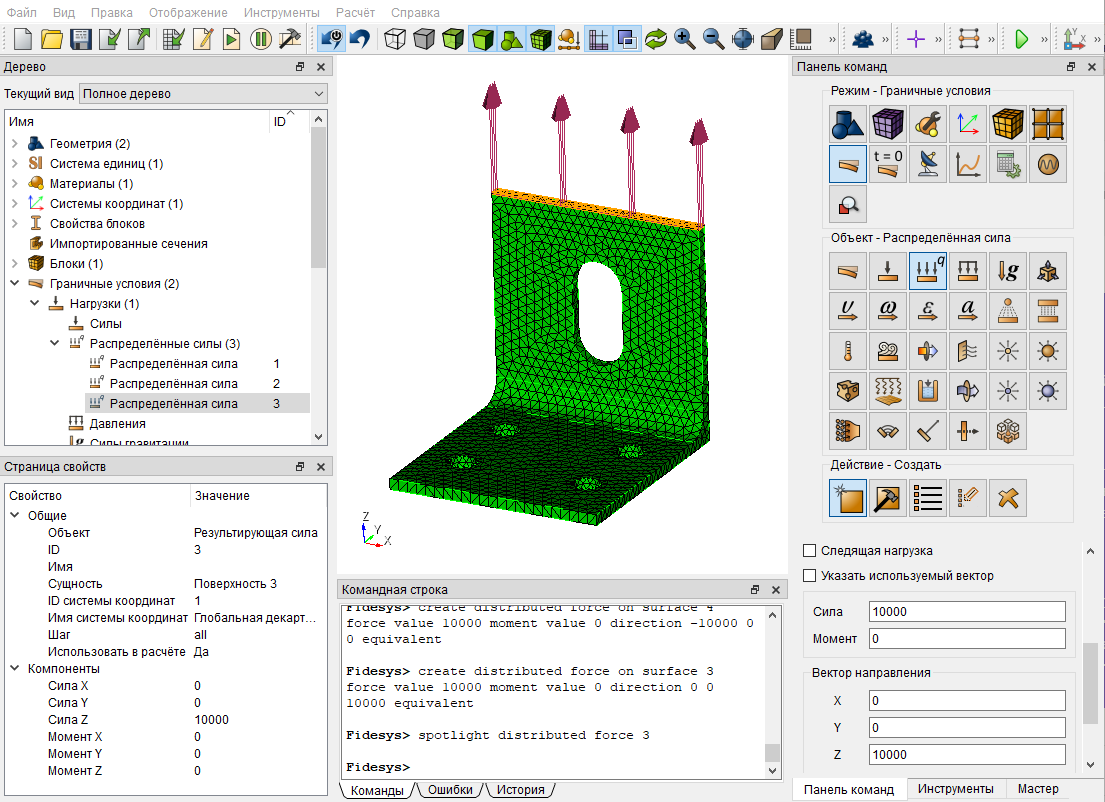Viewport: 1105px width, 802px height.
Task: Expand the Геометрия tree node
Action: 15,144
